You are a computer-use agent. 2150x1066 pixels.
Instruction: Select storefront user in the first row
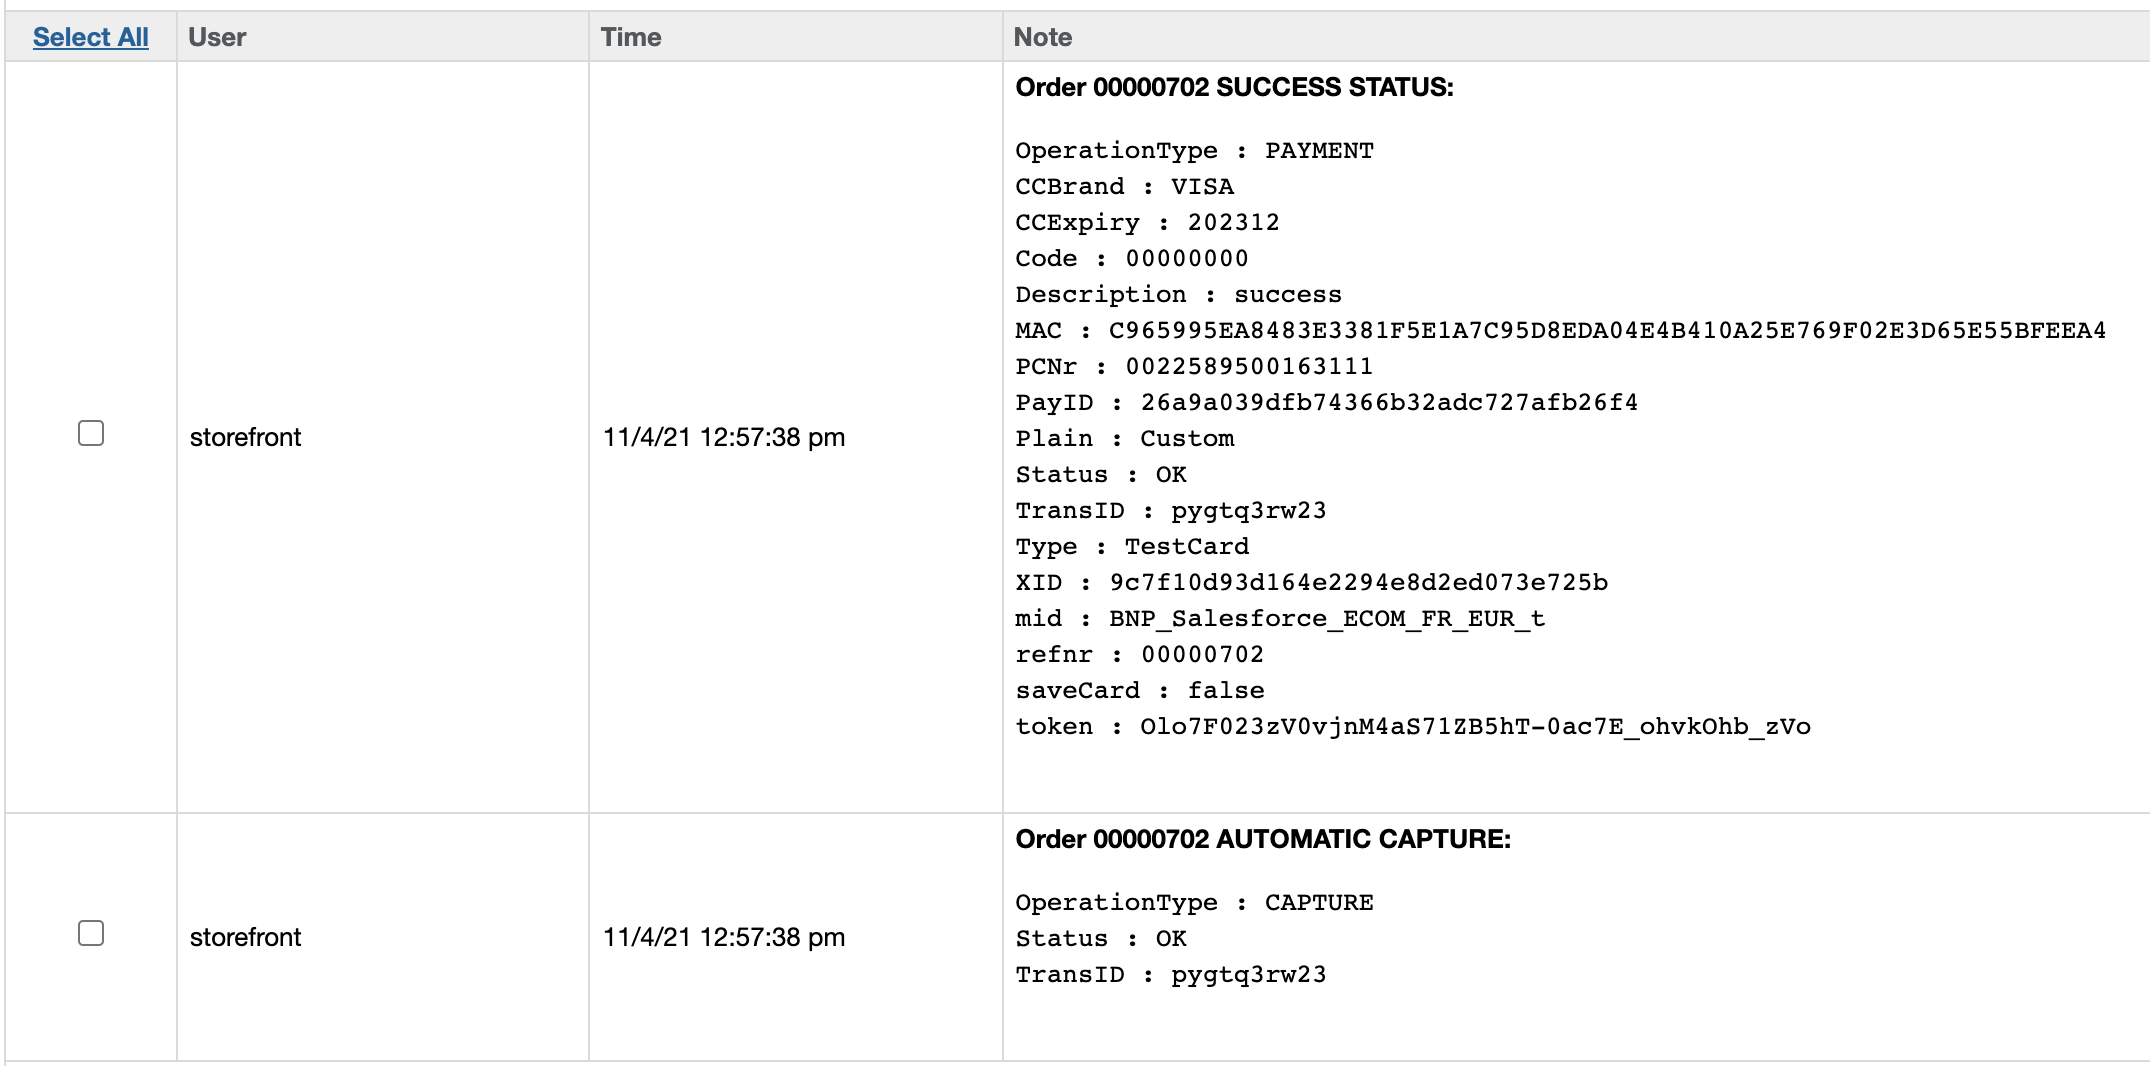245,437
